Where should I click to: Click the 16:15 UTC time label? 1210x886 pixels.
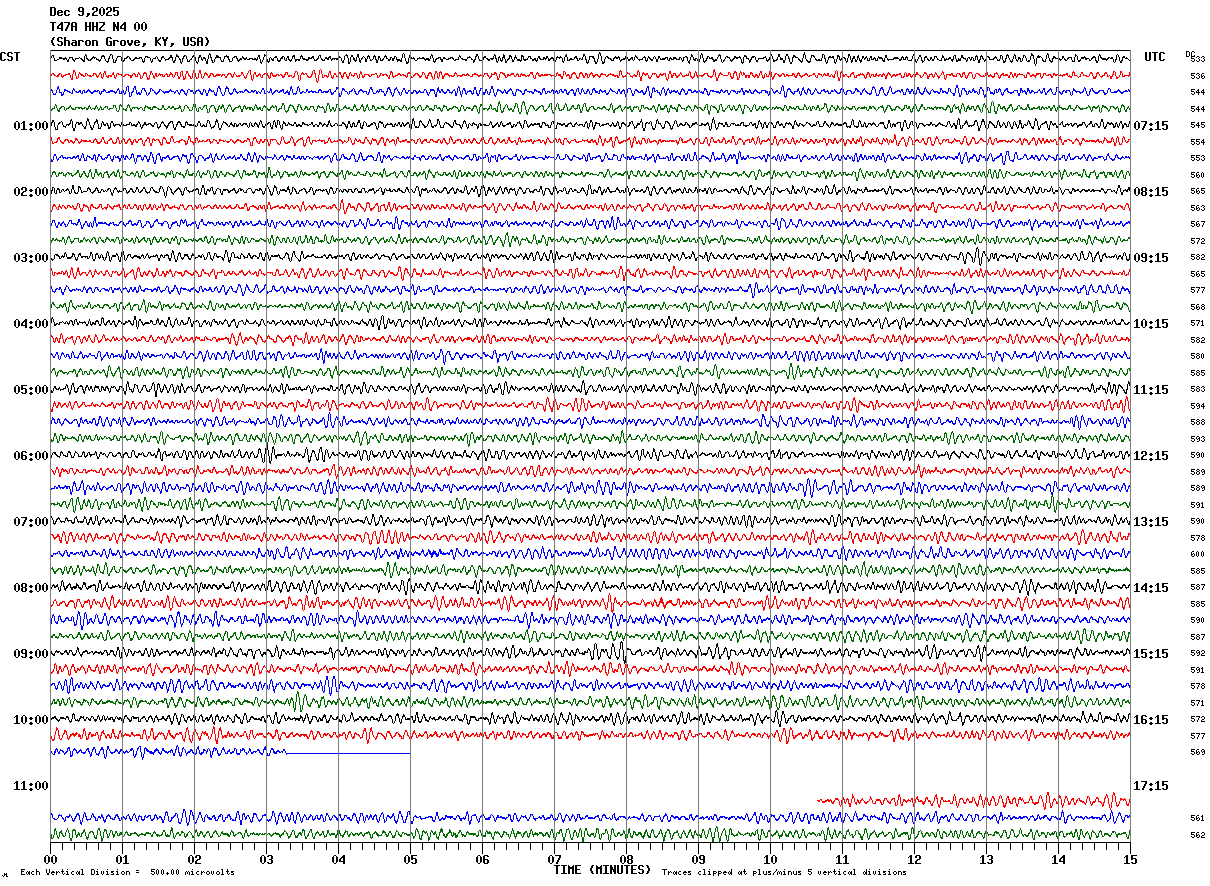point(1151,720)
